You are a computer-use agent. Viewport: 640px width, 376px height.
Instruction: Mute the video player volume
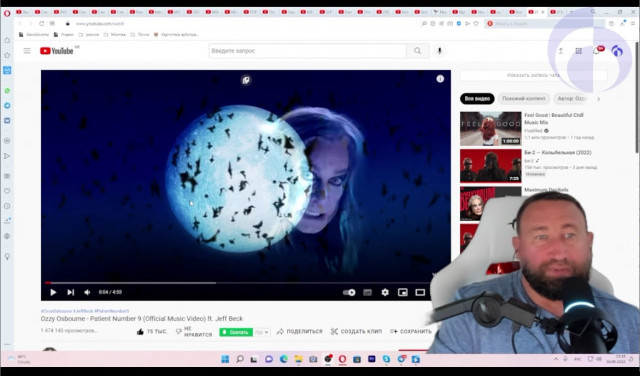click(x=87, y=292)
